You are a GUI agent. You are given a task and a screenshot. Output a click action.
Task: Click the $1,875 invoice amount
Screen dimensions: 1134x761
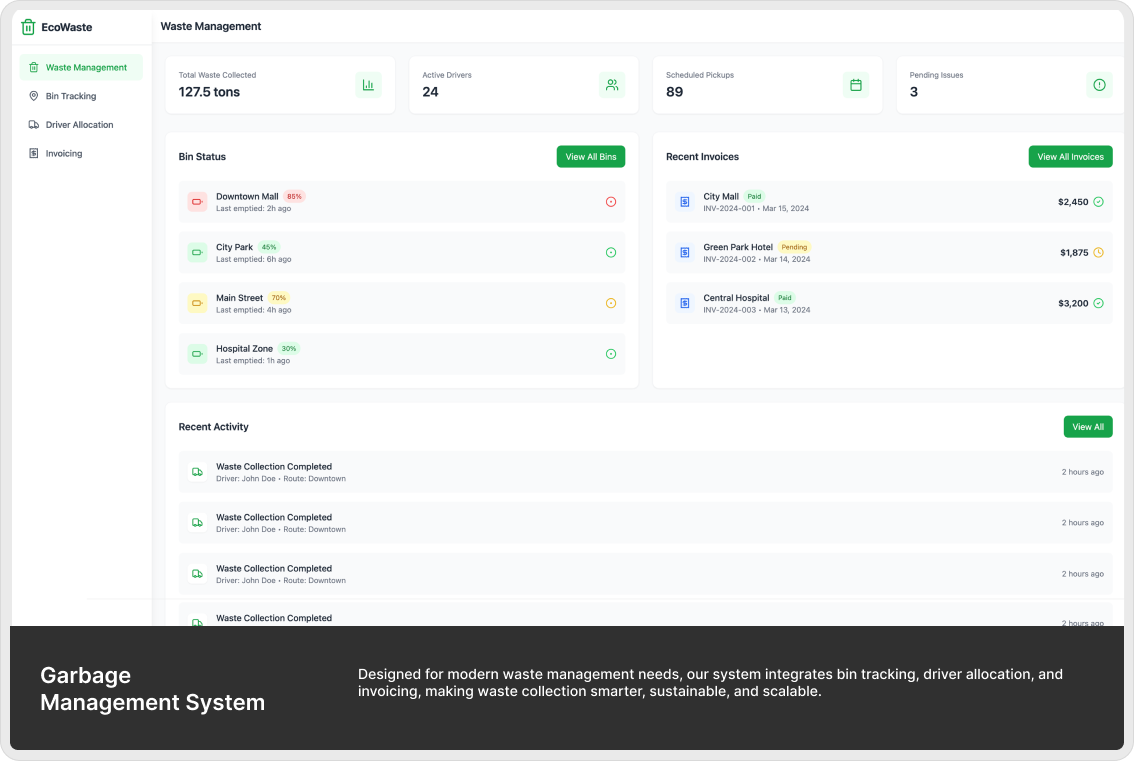[1074, 252]
